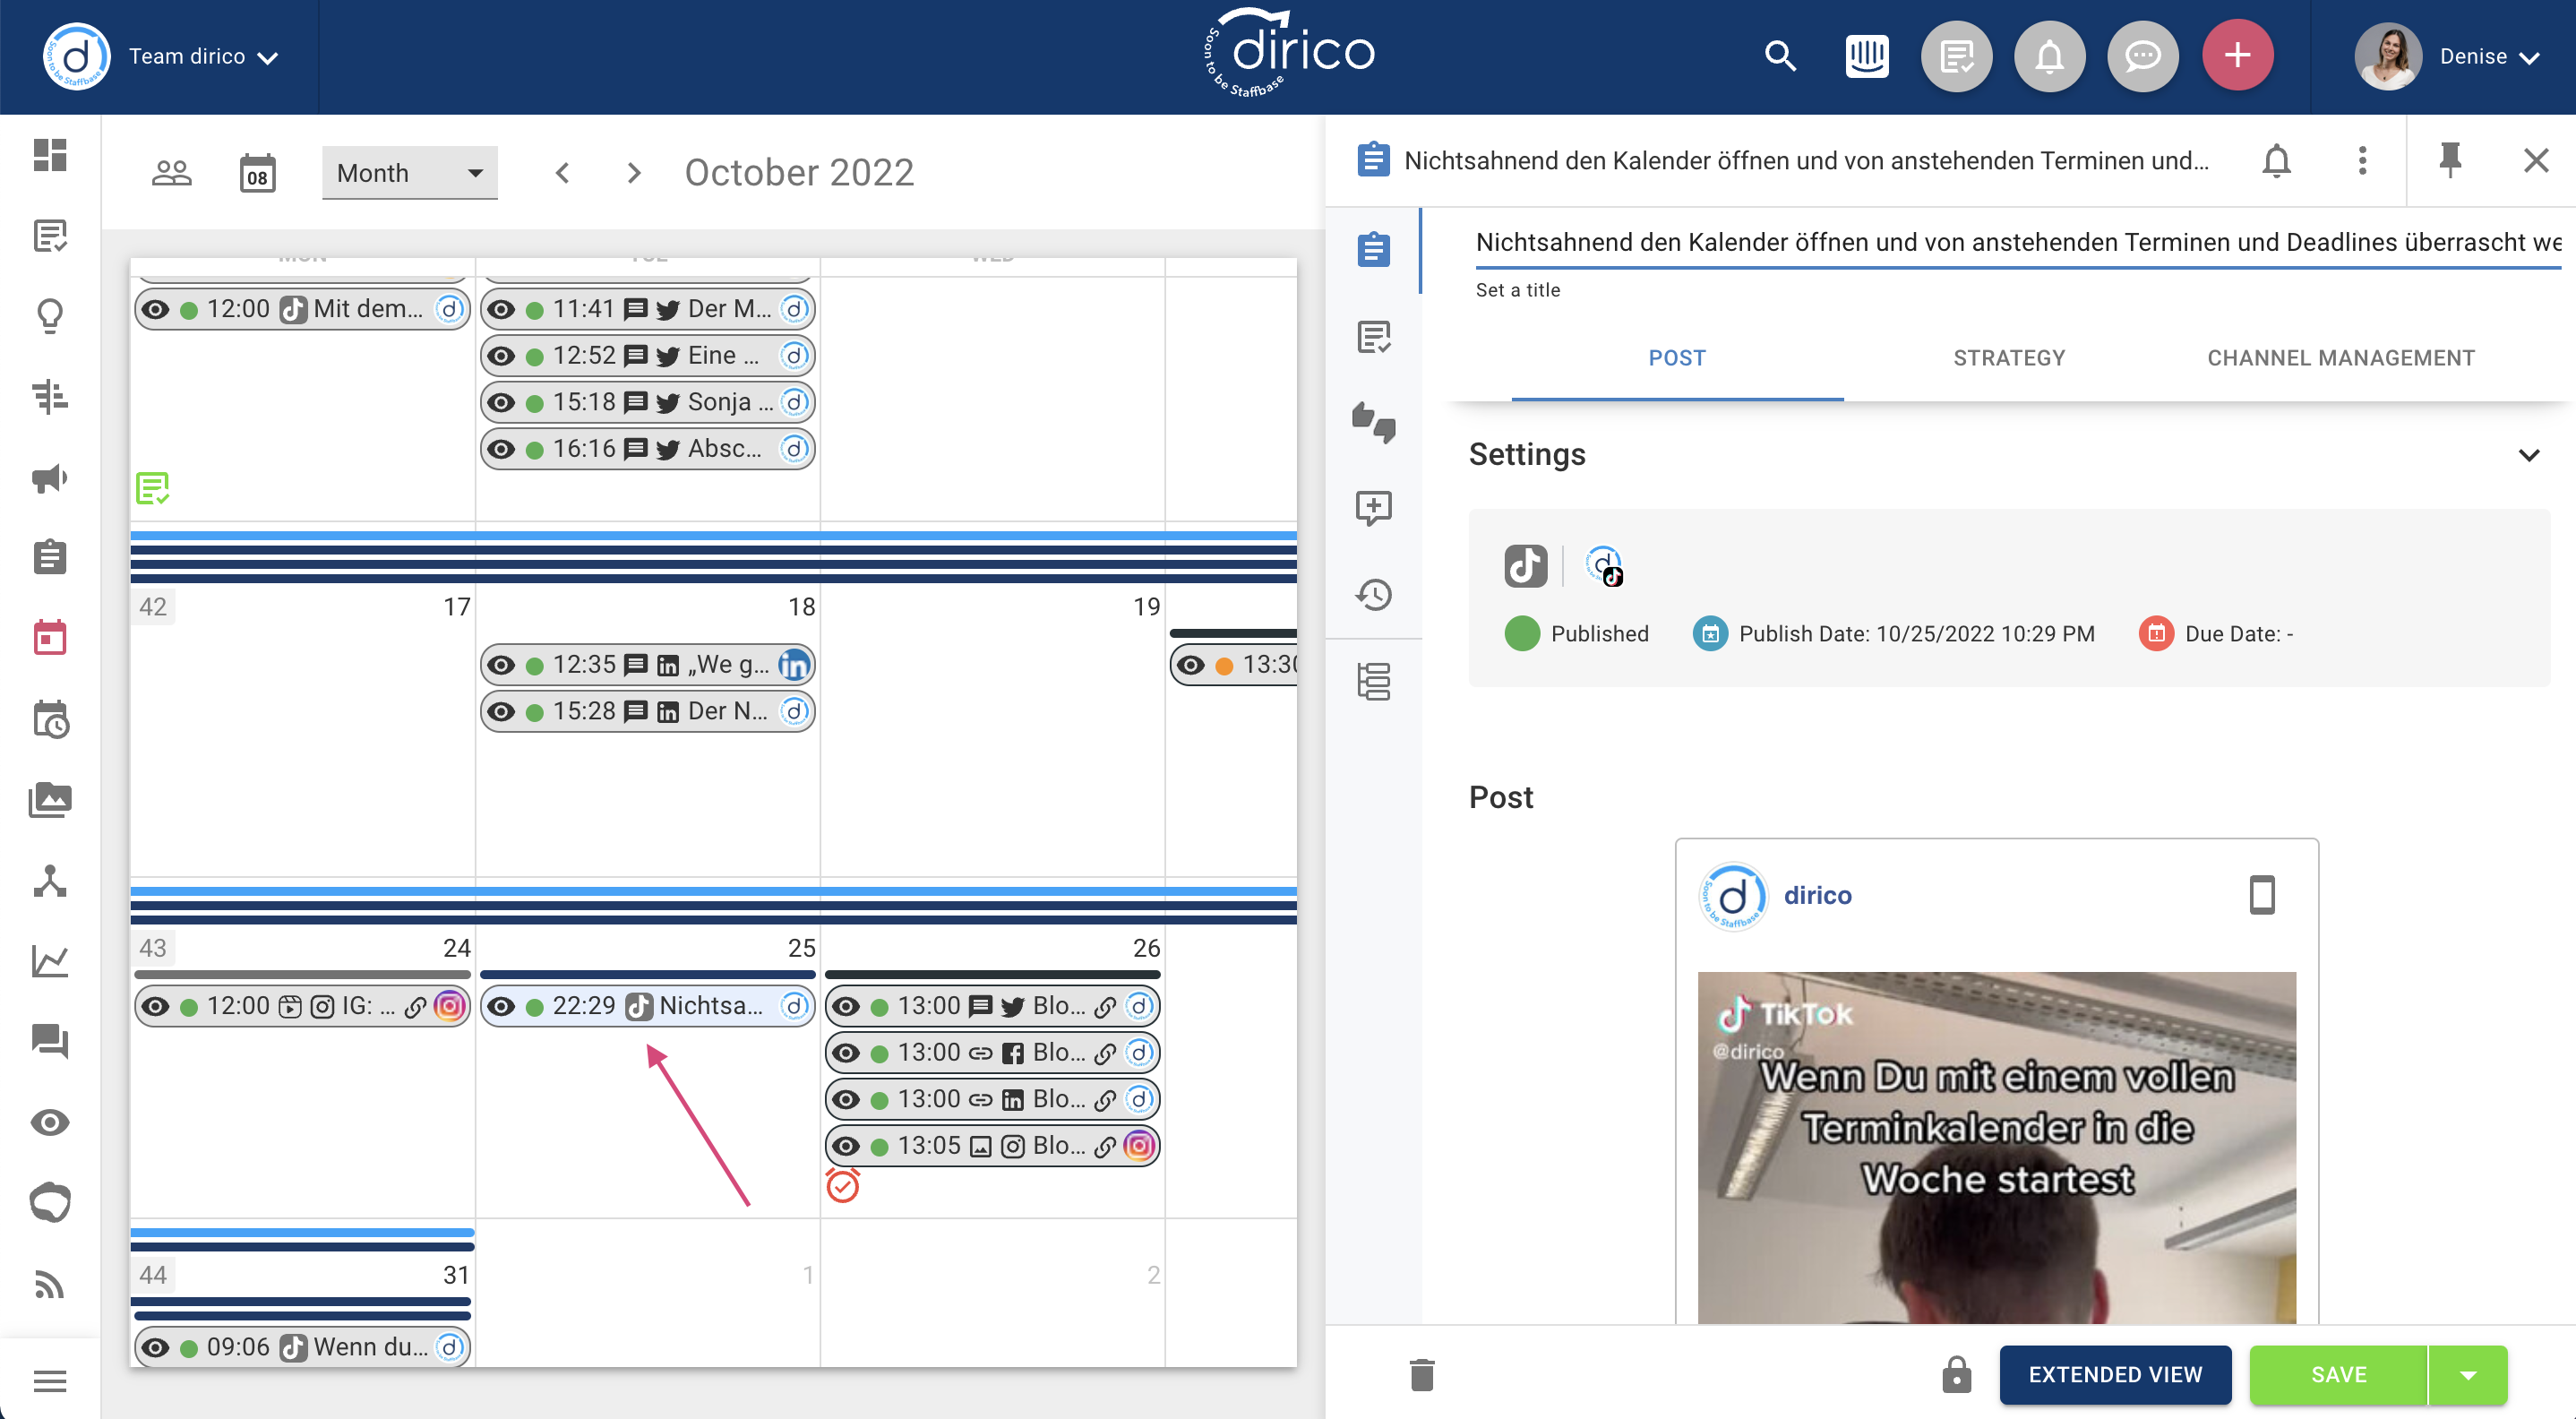Expand the Team dirico workspace switcher
Image resolution: width=2576 pixels, height=1419 pixels.
pos(203,57)
